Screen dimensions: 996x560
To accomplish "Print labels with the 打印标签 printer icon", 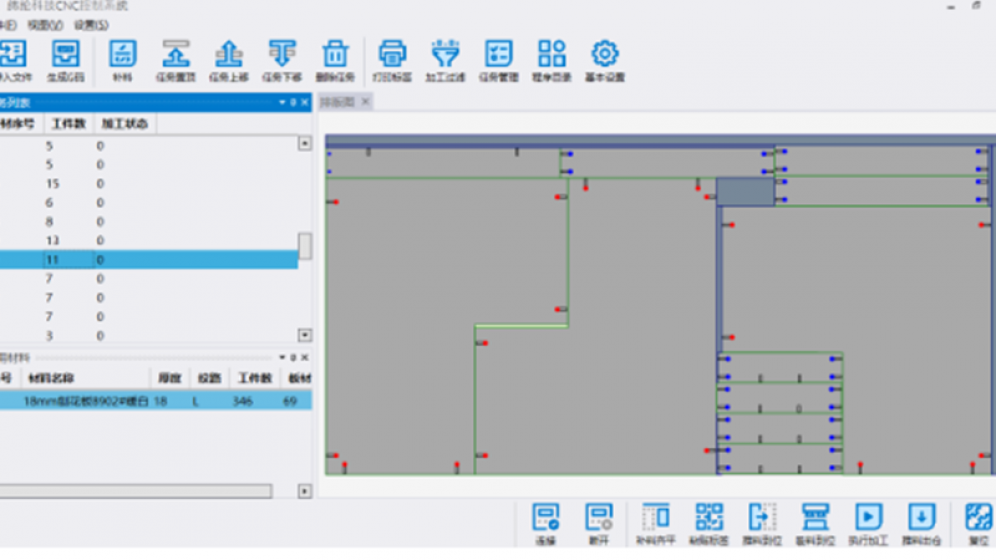I will pyautogui.click(x=392, y=58).
